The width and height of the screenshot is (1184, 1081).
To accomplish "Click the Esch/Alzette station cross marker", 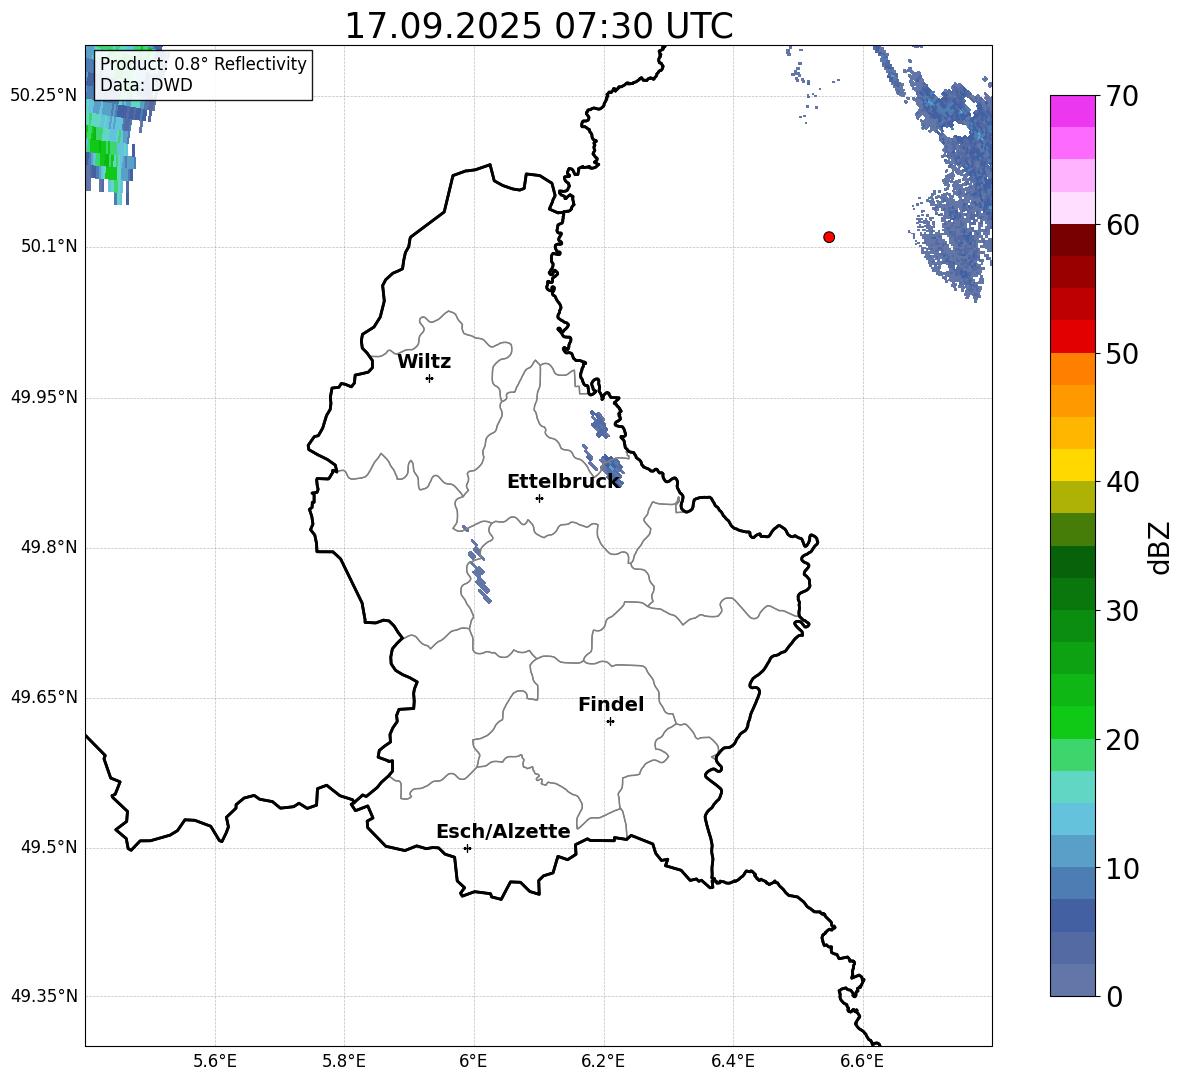I will pos(467,848).
